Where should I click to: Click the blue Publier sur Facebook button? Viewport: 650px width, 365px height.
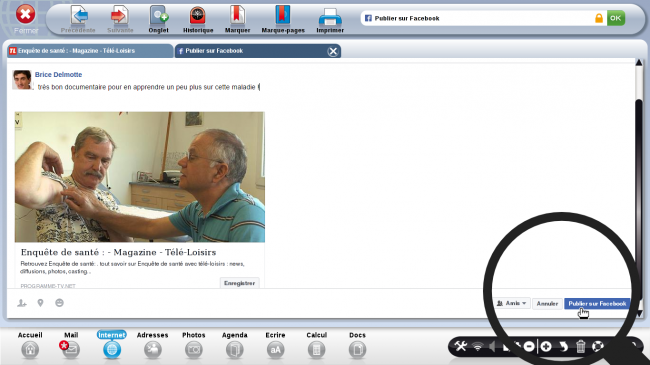(597, 304)
